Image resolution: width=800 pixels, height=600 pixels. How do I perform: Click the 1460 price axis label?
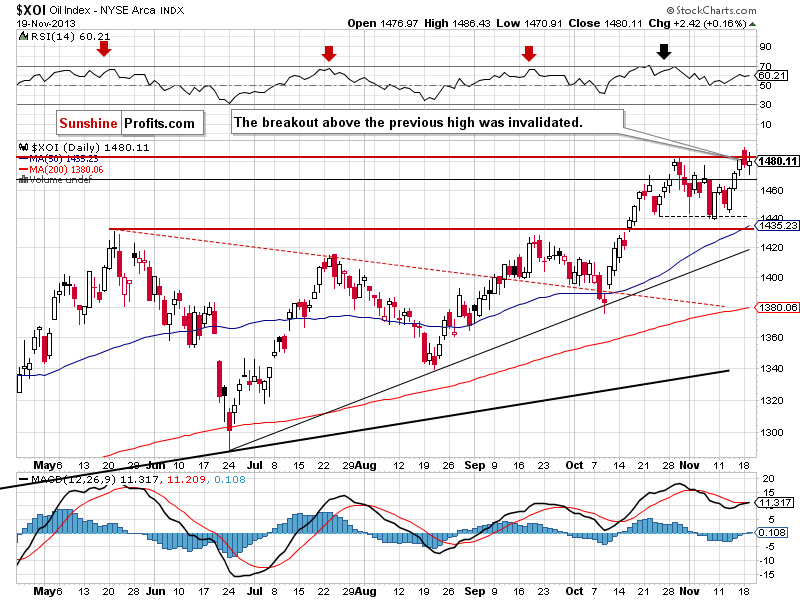(x=771, y=191)
